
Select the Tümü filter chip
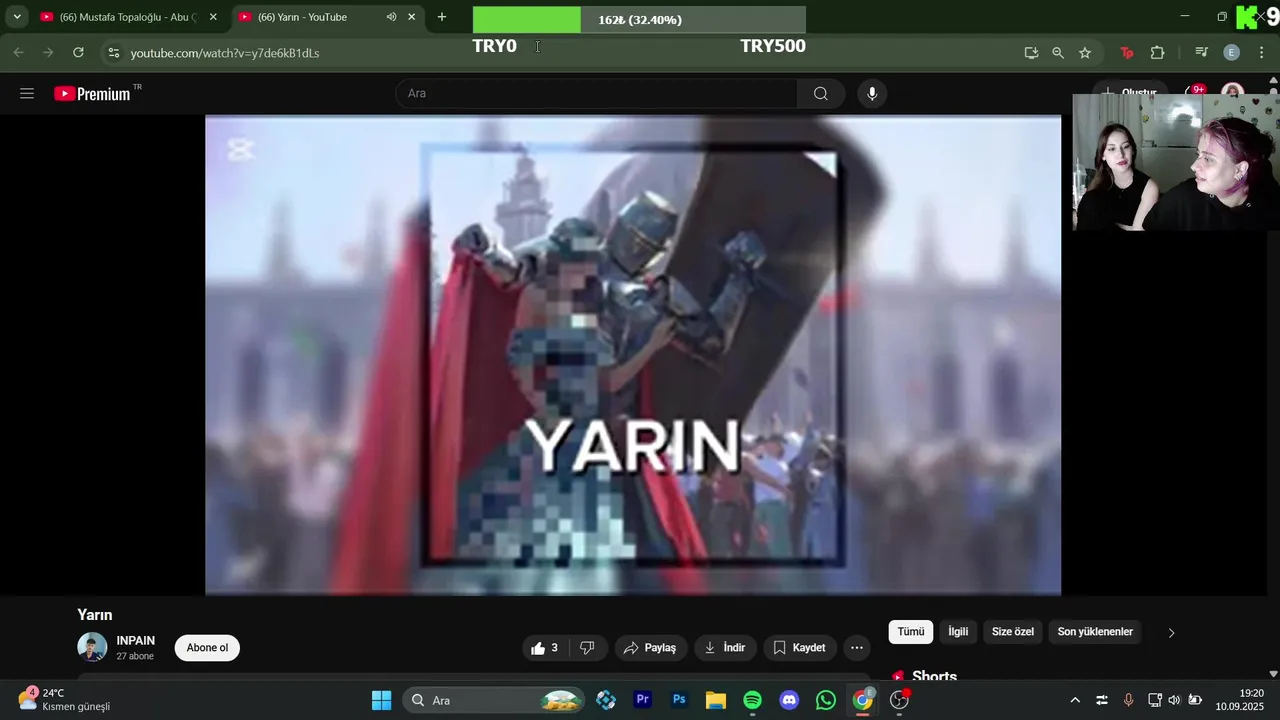[911, 632]
